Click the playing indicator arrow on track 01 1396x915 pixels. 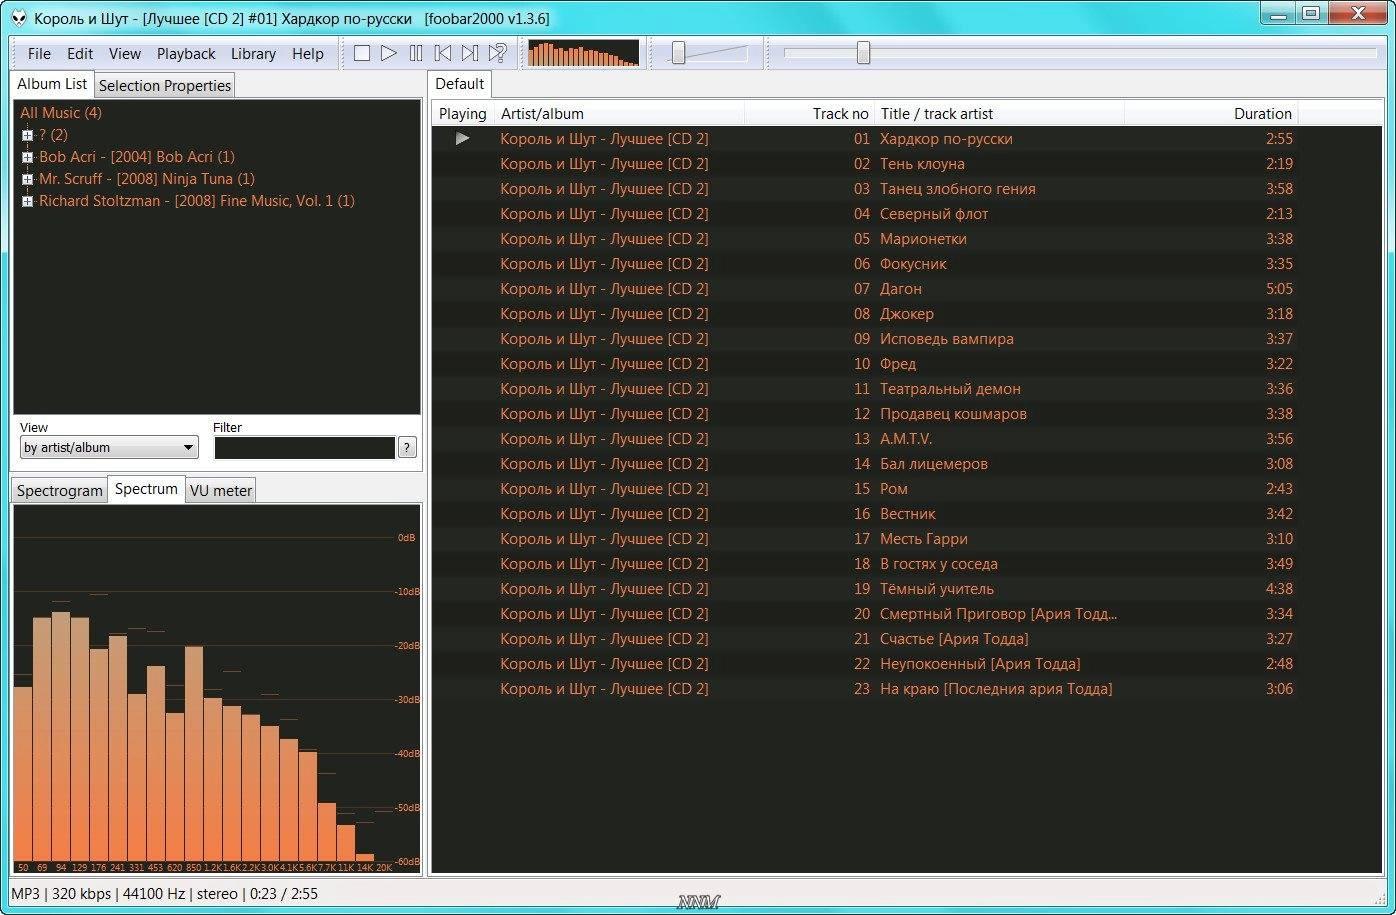(x=462, y=138)
